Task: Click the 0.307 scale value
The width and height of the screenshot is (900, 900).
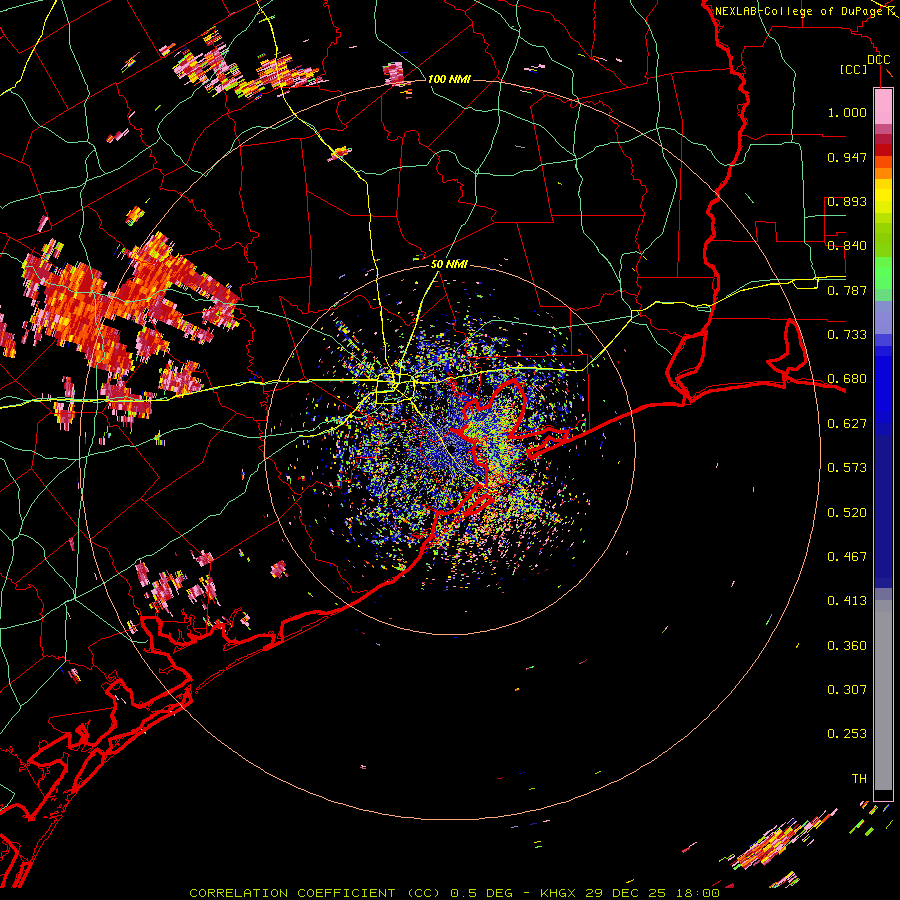Action: click(847, 690)
